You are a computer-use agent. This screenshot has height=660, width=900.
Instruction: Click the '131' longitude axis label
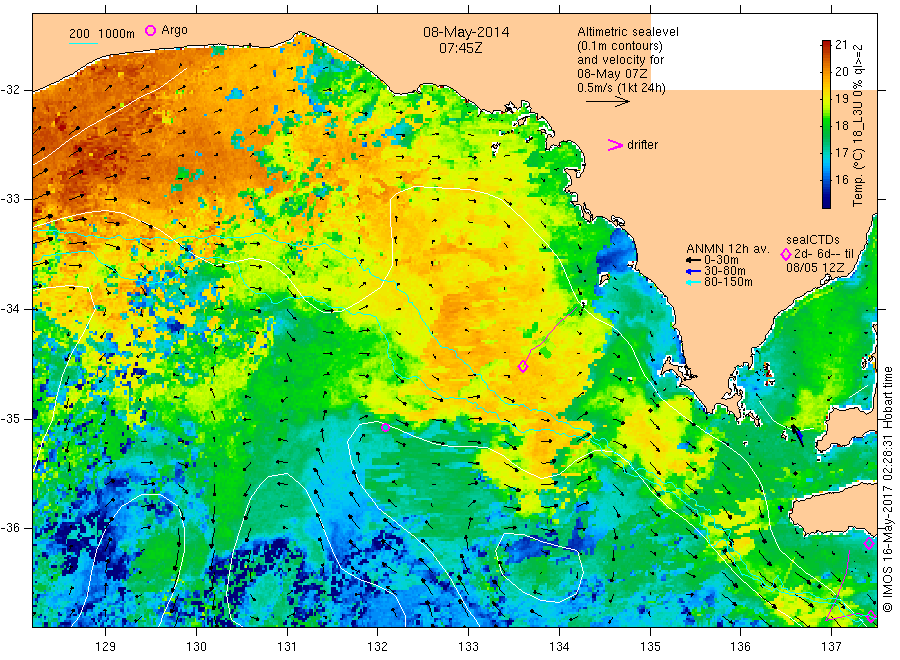coord(287,647)
